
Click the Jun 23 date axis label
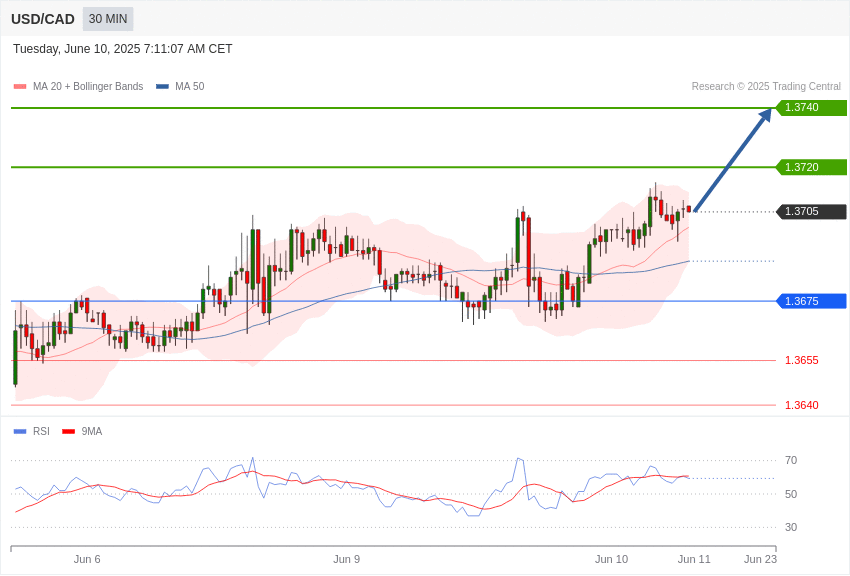click(x=761, y=559)
